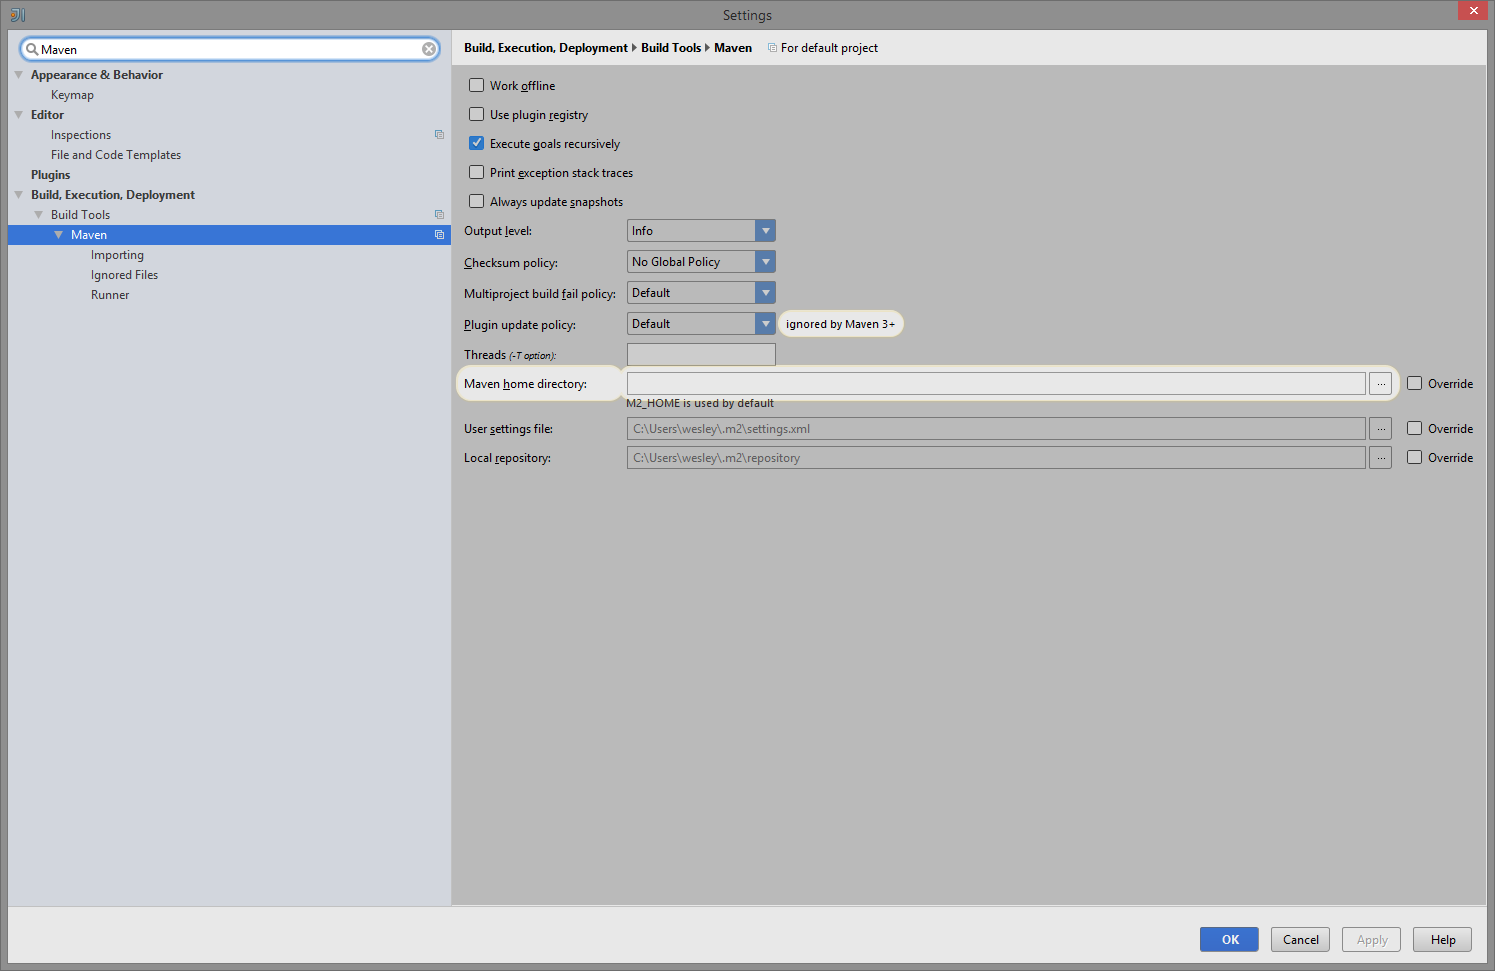Click the User settings file path field
The width and height of the screenshot is (1495, 971).
[x=996, y=429]
